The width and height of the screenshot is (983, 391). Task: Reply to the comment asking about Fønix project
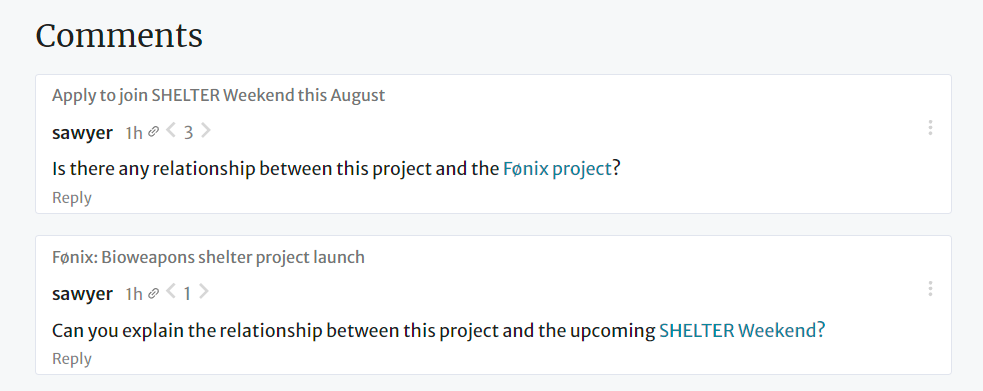71,198
